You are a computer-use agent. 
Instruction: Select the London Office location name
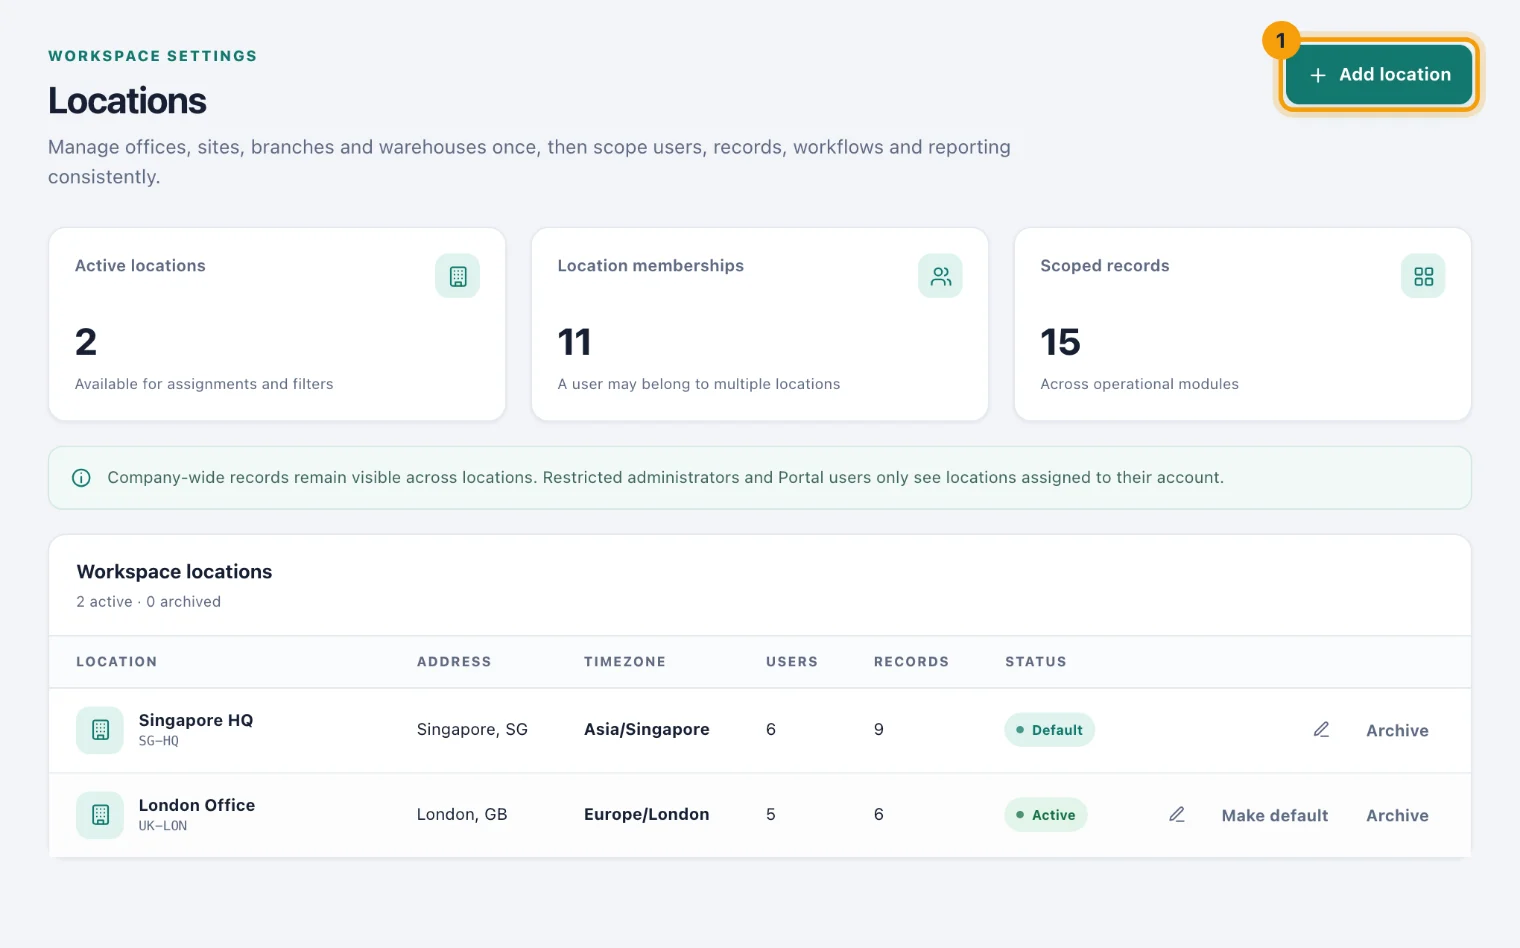(197, 805)
